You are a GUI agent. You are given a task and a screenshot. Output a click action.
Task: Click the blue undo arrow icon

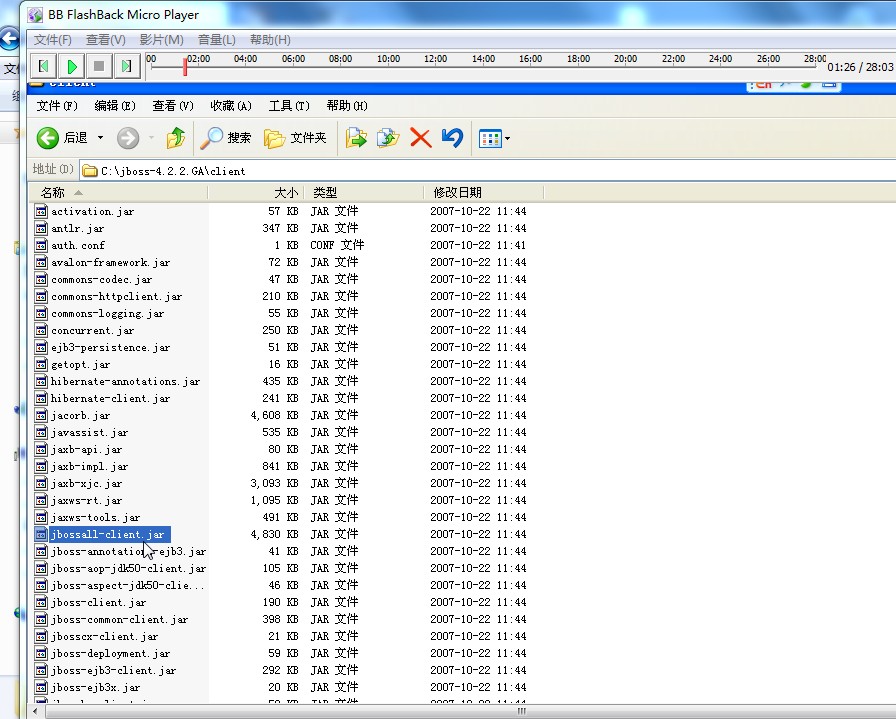click(453, 138)
